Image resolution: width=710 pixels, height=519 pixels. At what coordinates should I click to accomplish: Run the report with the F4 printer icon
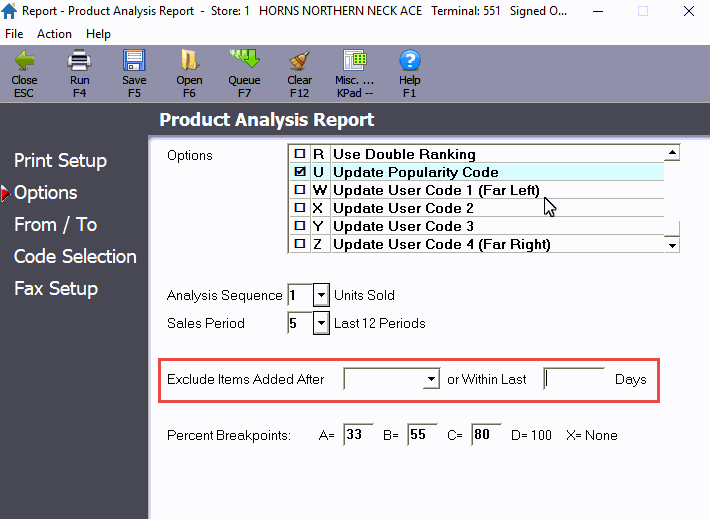pyautogui.click(x=79, y=60)
